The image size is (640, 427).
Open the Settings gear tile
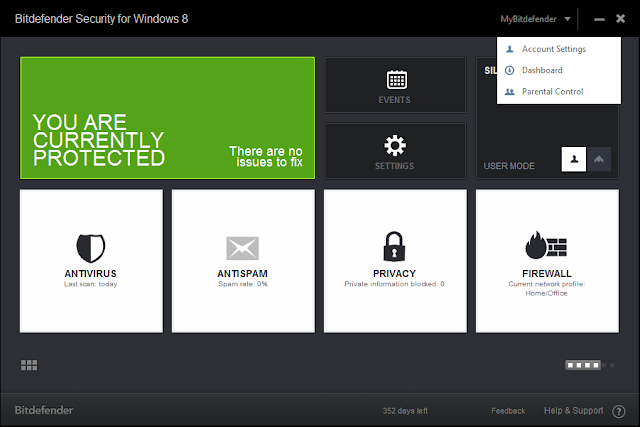click(395, 151)
